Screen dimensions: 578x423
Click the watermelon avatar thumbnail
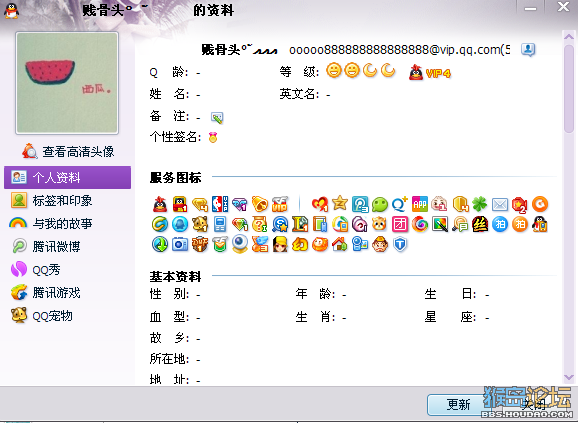(x=67, y=83)
